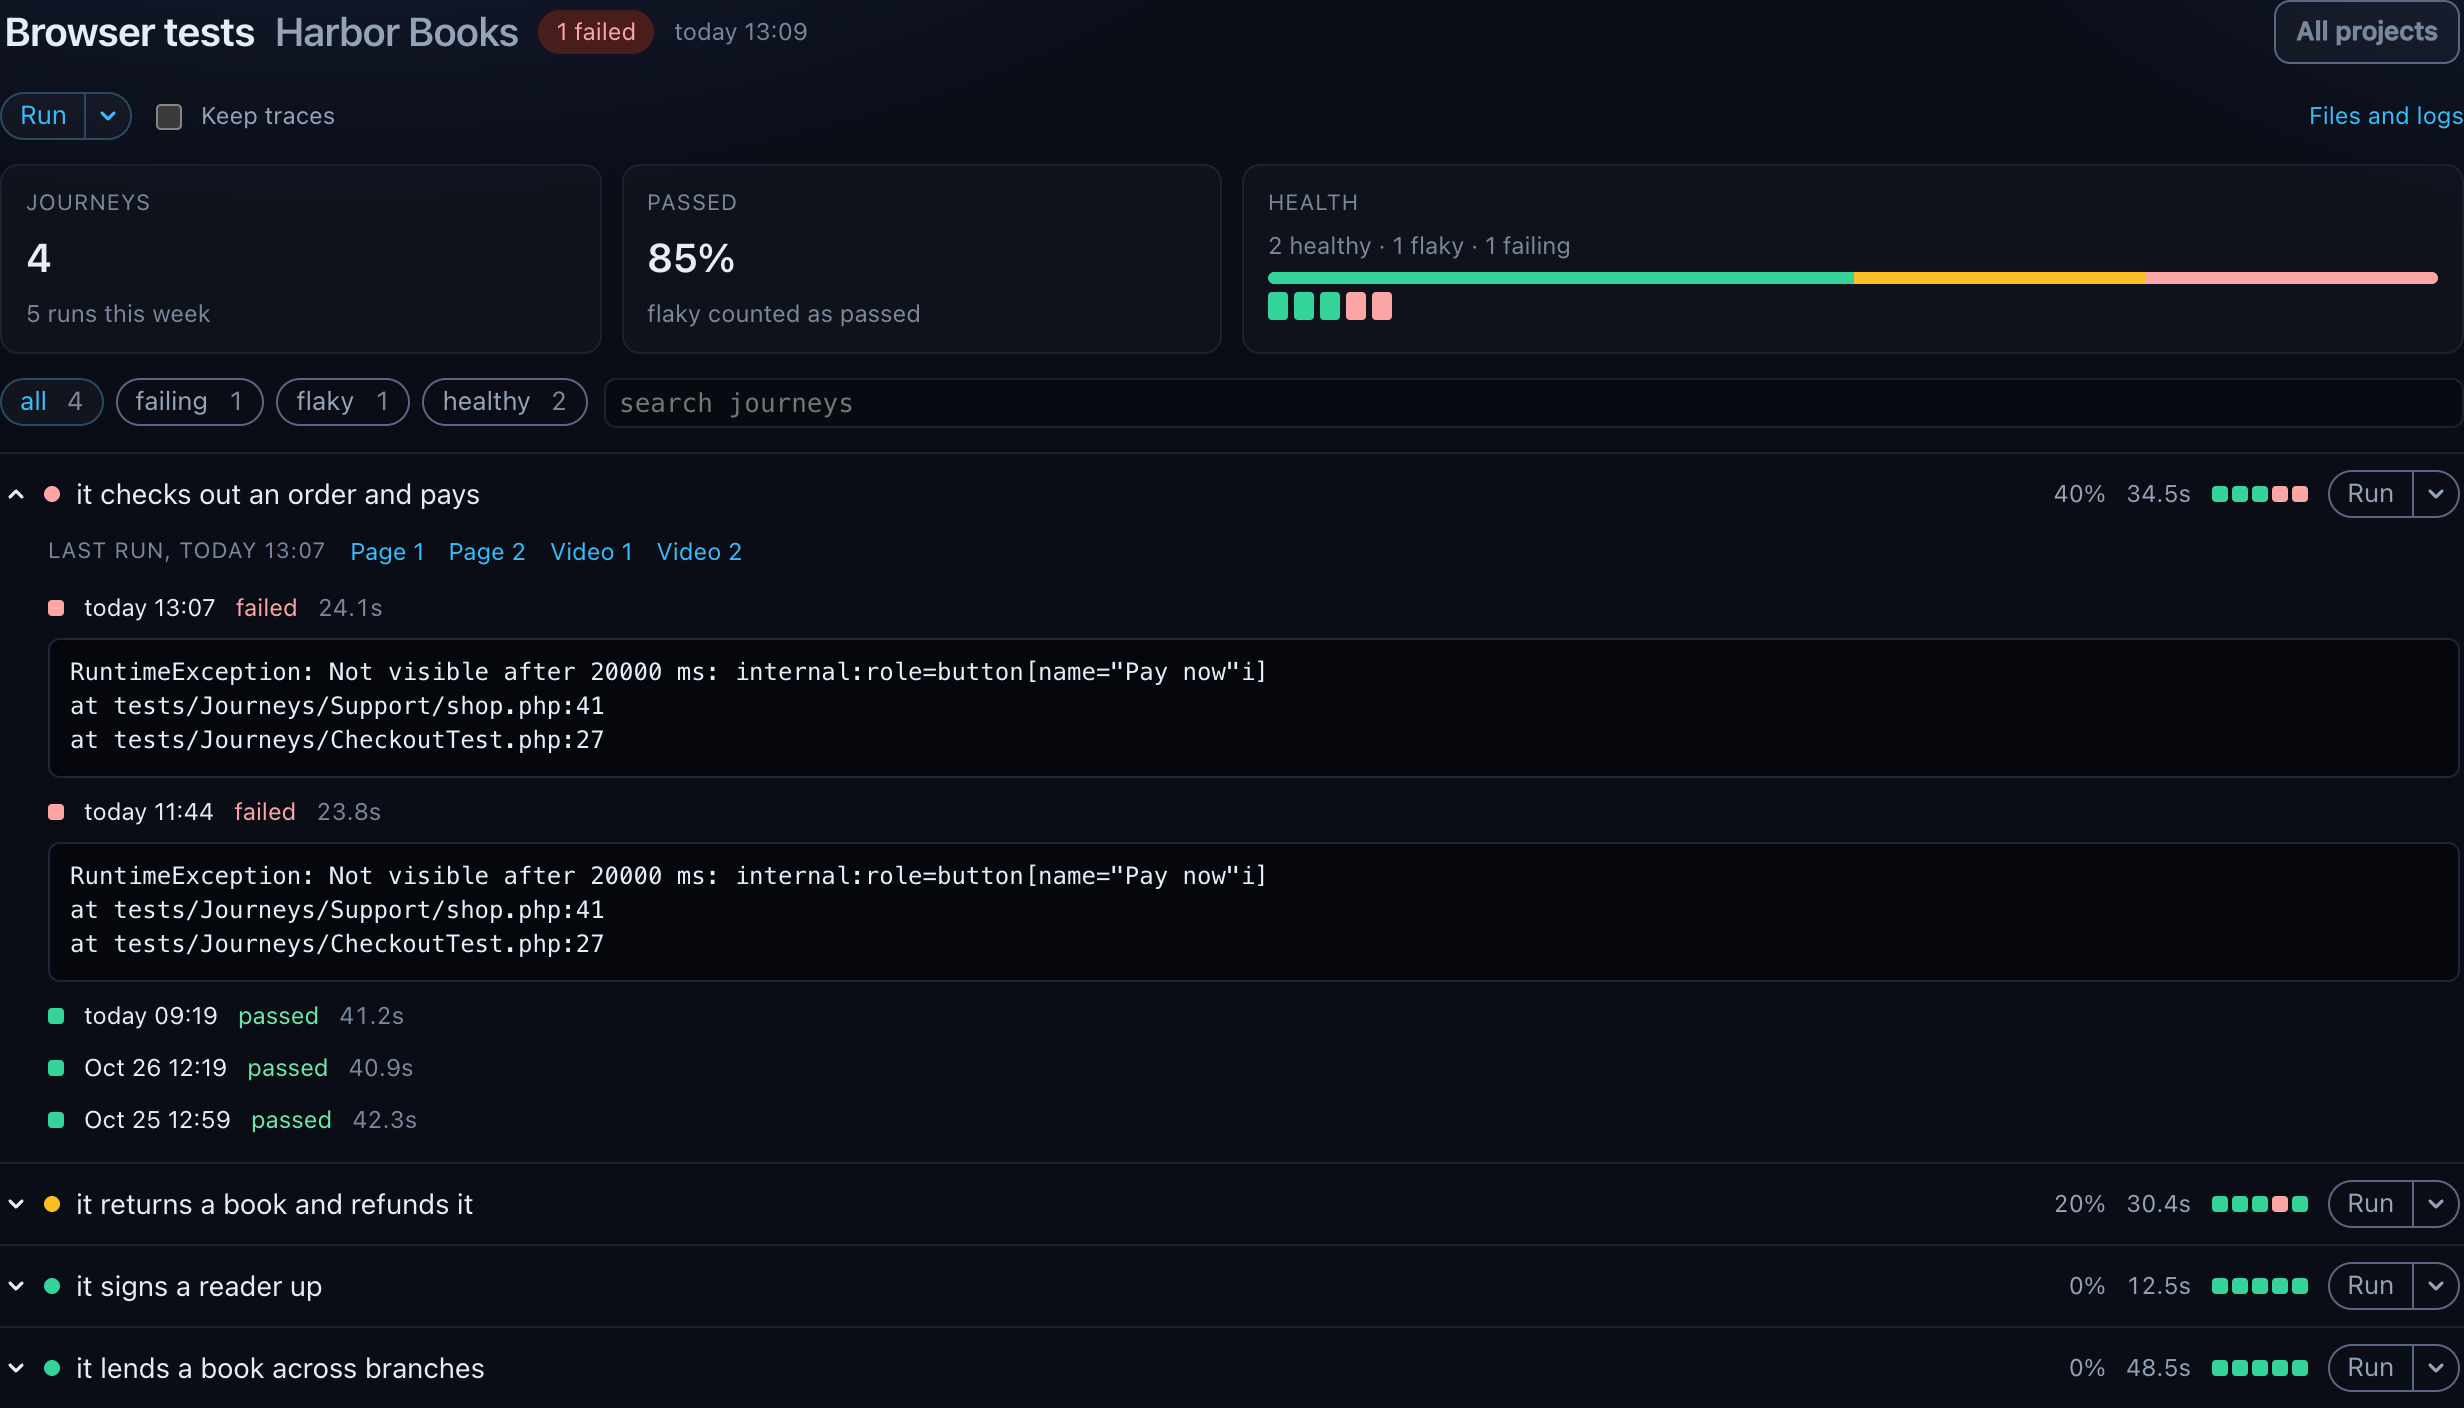
Task: Click passed square for Oct 26 12:19 run
Action: coord(56,1068)
